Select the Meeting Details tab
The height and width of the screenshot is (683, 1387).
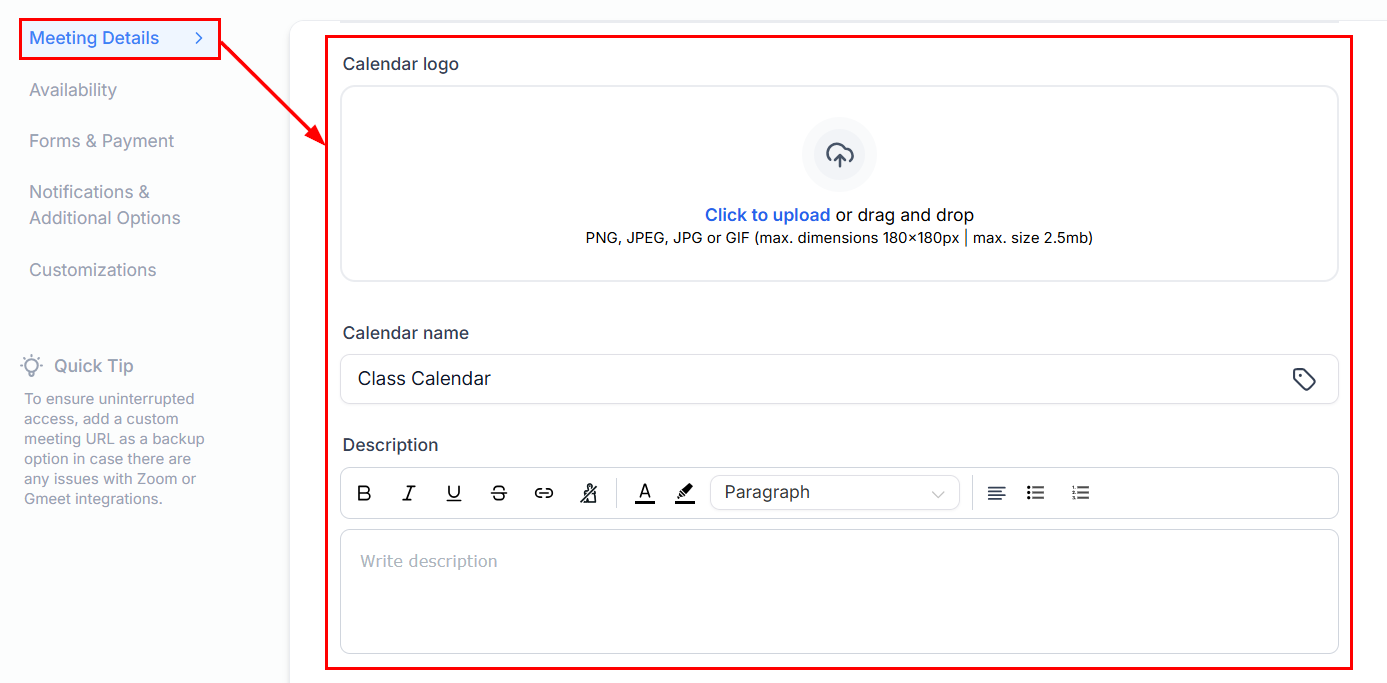coord(119,38)
